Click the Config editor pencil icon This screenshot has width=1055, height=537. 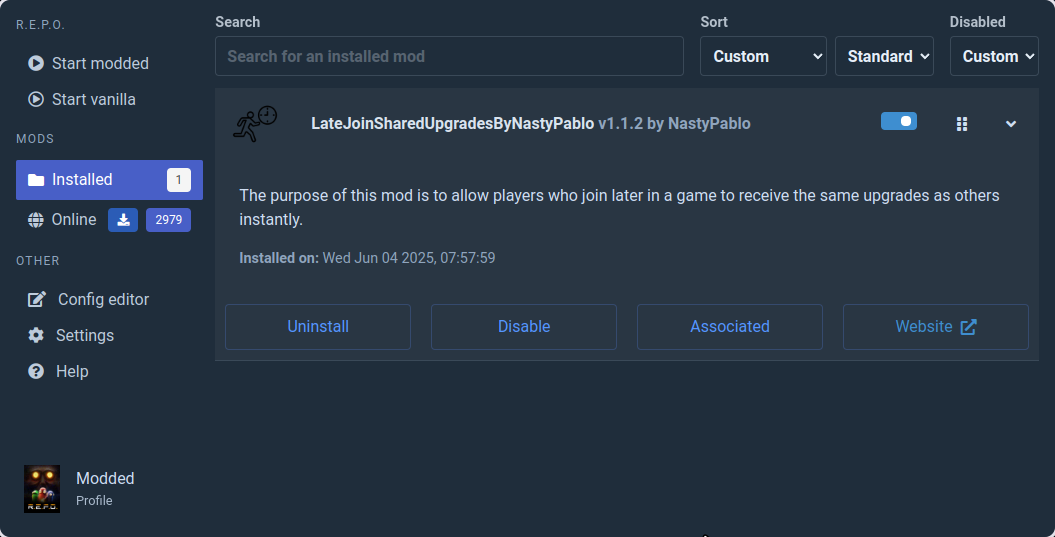[x=37, y=299]
